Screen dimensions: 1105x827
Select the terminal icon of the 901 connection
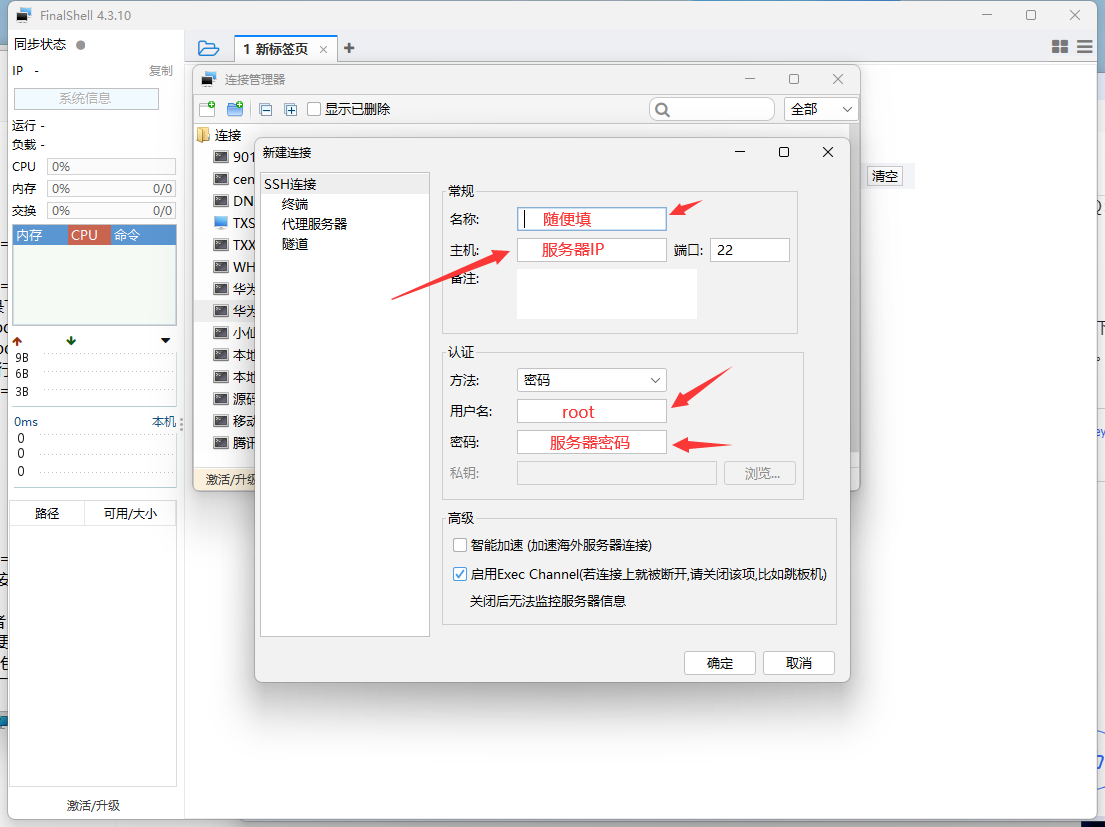coord(221,156)
